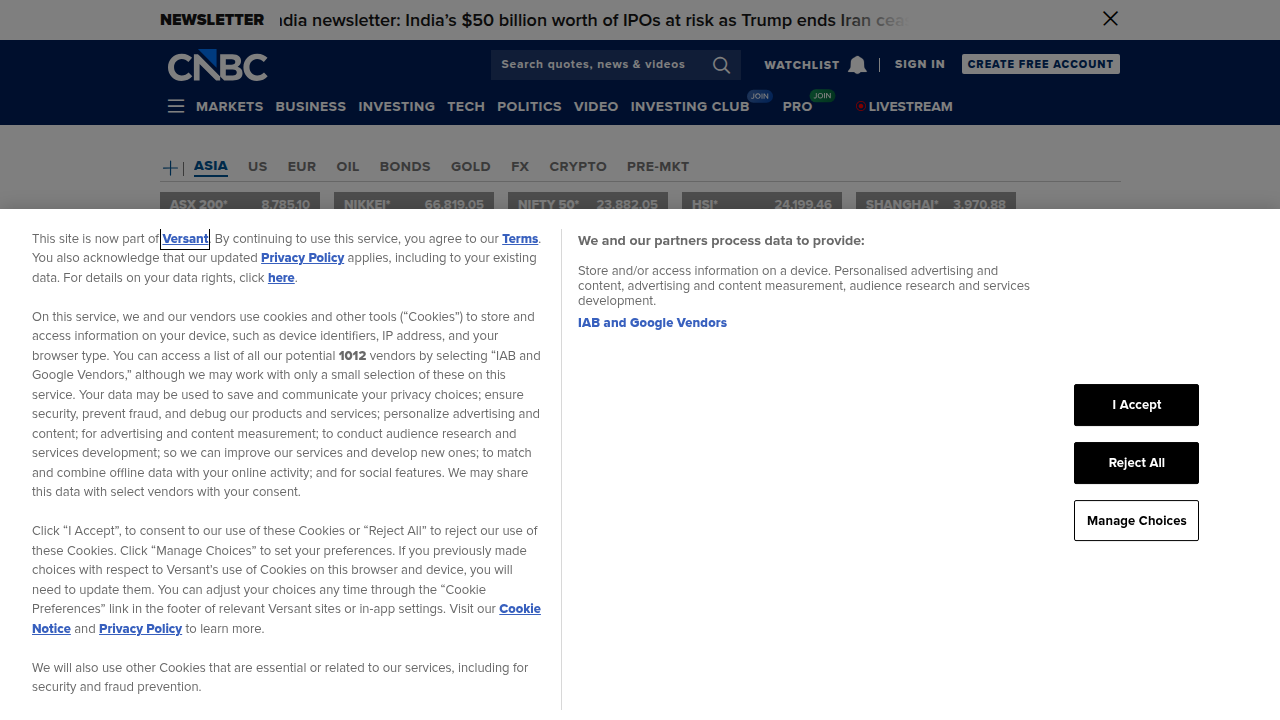Open the Terms link
Screen dimensions: 1280x720
520,239
